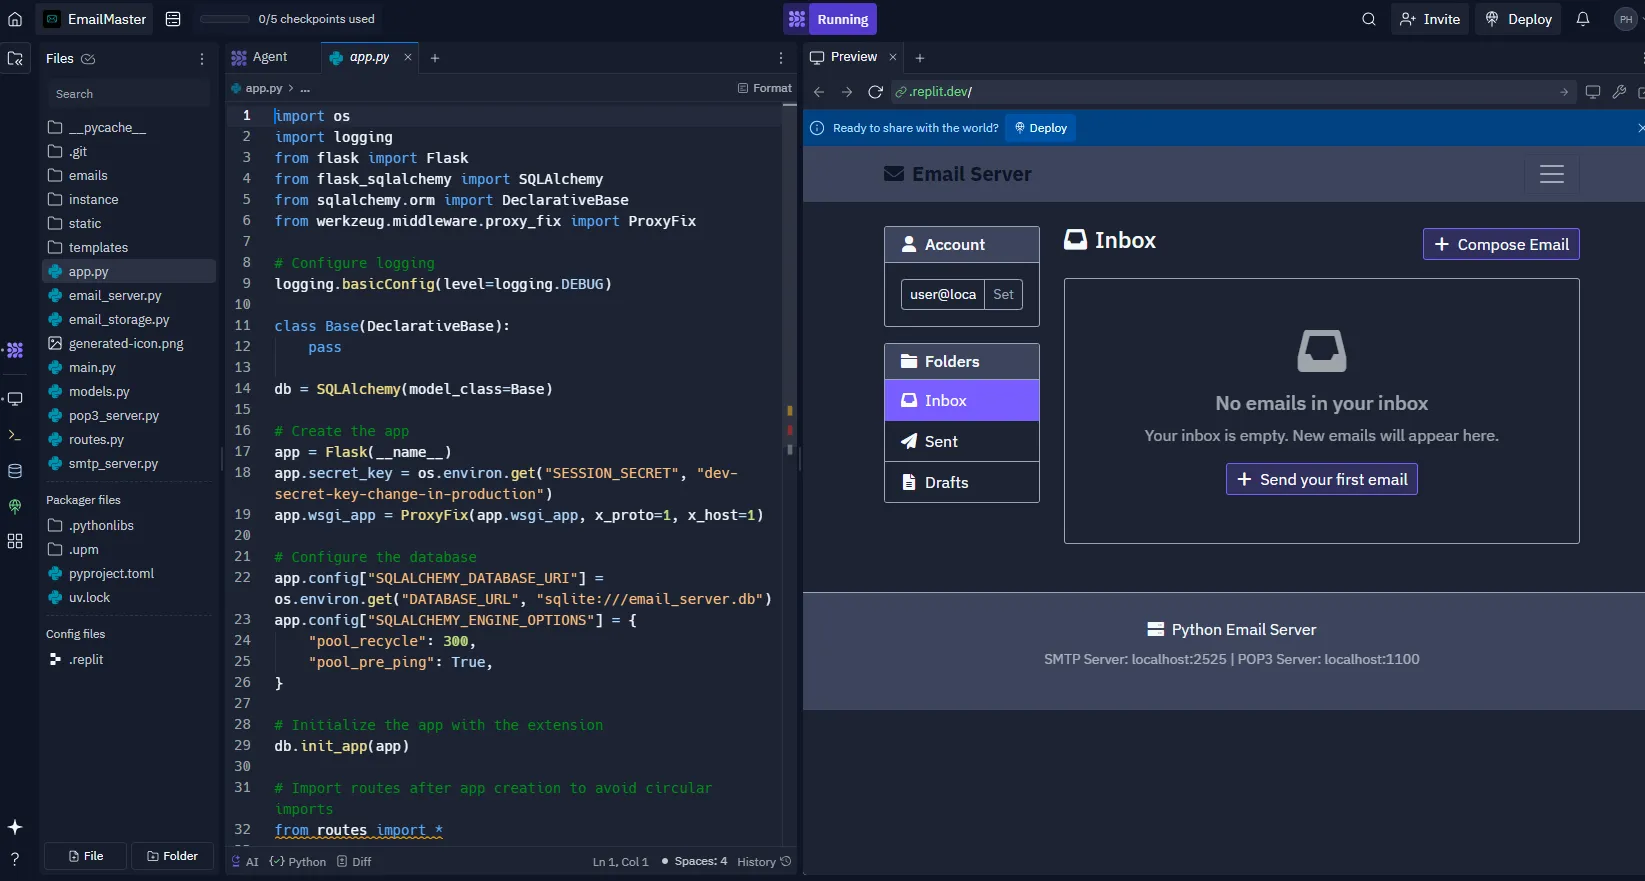
Task: Toggle the hamburger menu in Email Server
Action: [x=1551, y=174]
